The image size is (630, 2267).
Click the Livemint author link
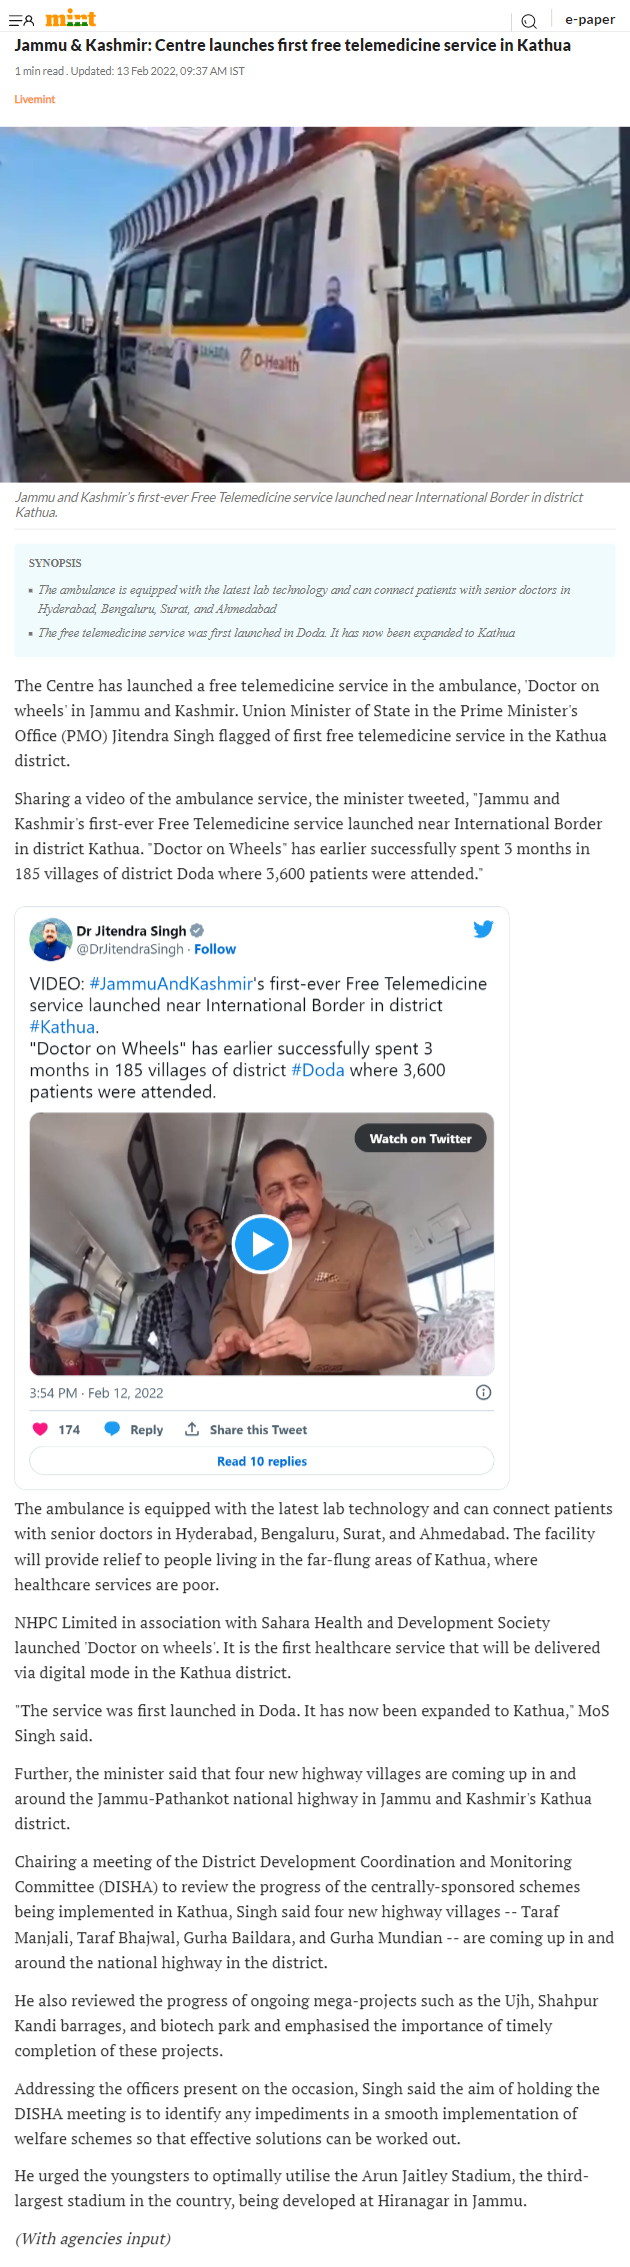pos(34,99)
